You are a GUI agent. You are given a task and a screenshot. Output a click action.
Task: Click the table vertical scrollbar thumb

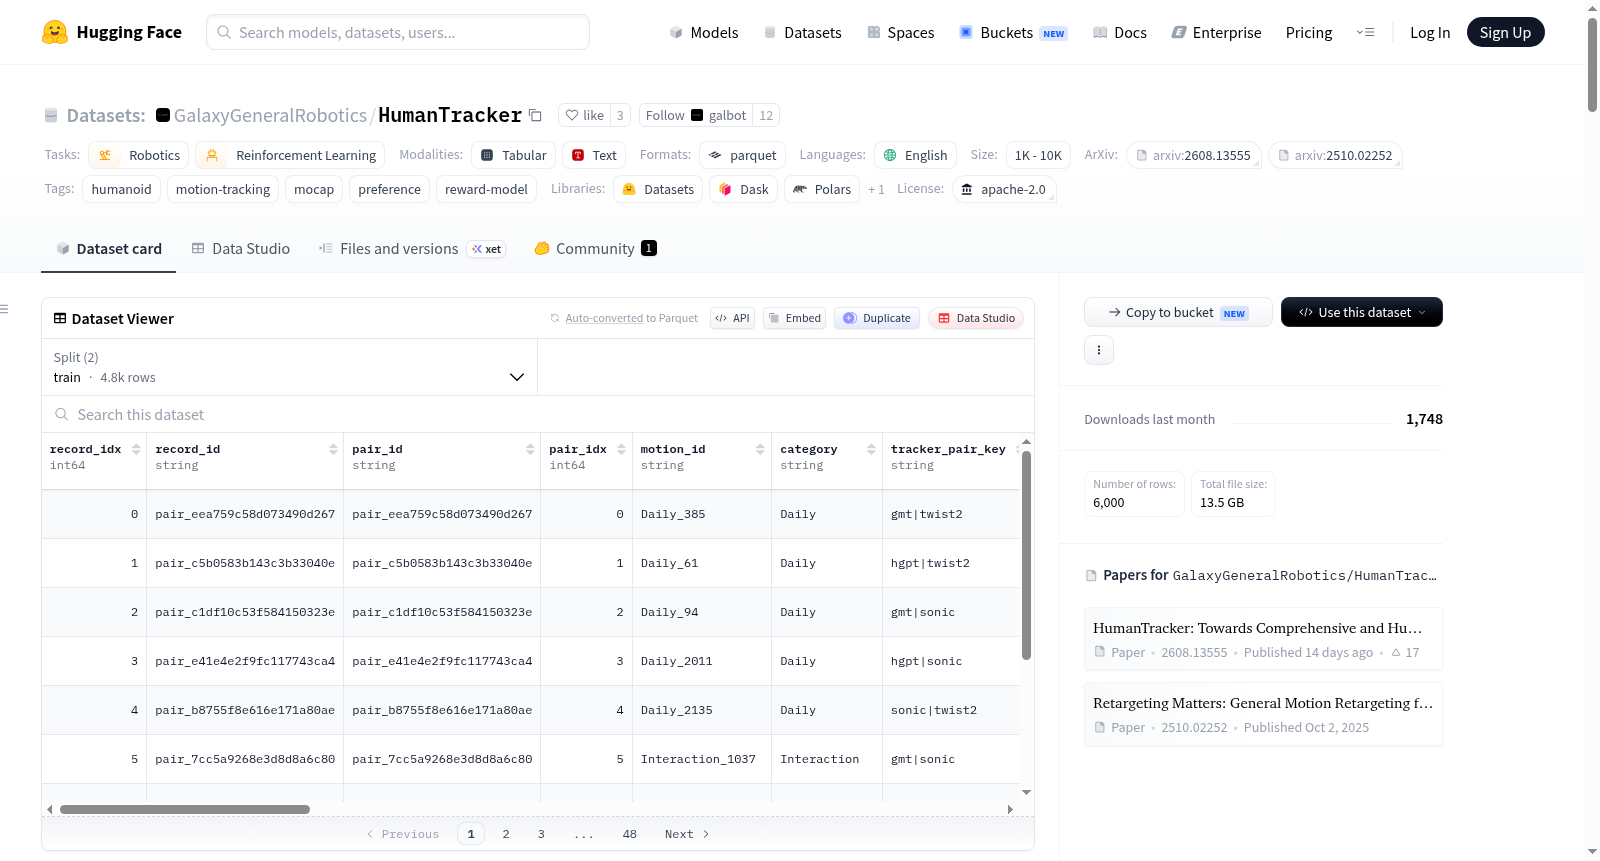pyautogui.click(x=1026, y=555)
